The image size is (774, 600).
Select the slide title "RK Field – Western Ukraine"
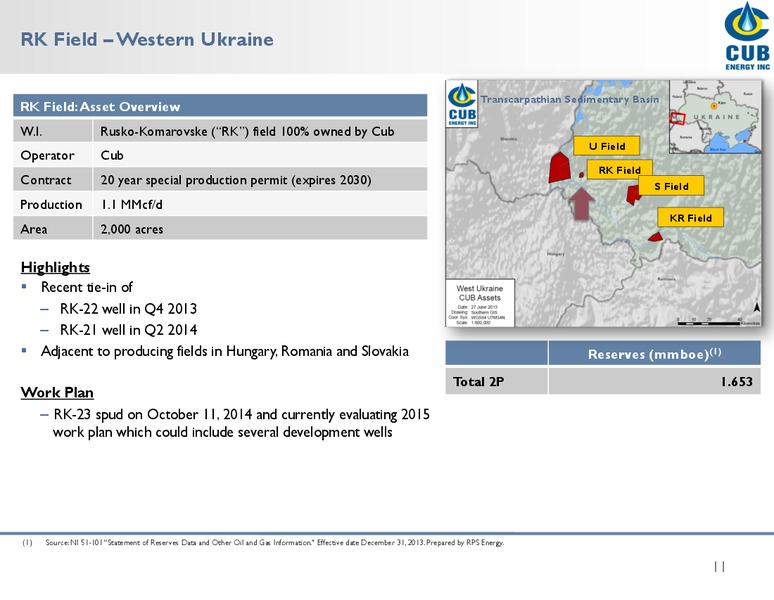click(147, 39)
